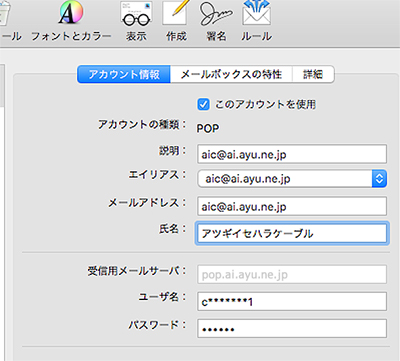The width and height of the screenshot is (400, 361).
Task: Open the 署名 (Signatures) preferences pane
Action: pyautogui.click(x=216, y=21)
